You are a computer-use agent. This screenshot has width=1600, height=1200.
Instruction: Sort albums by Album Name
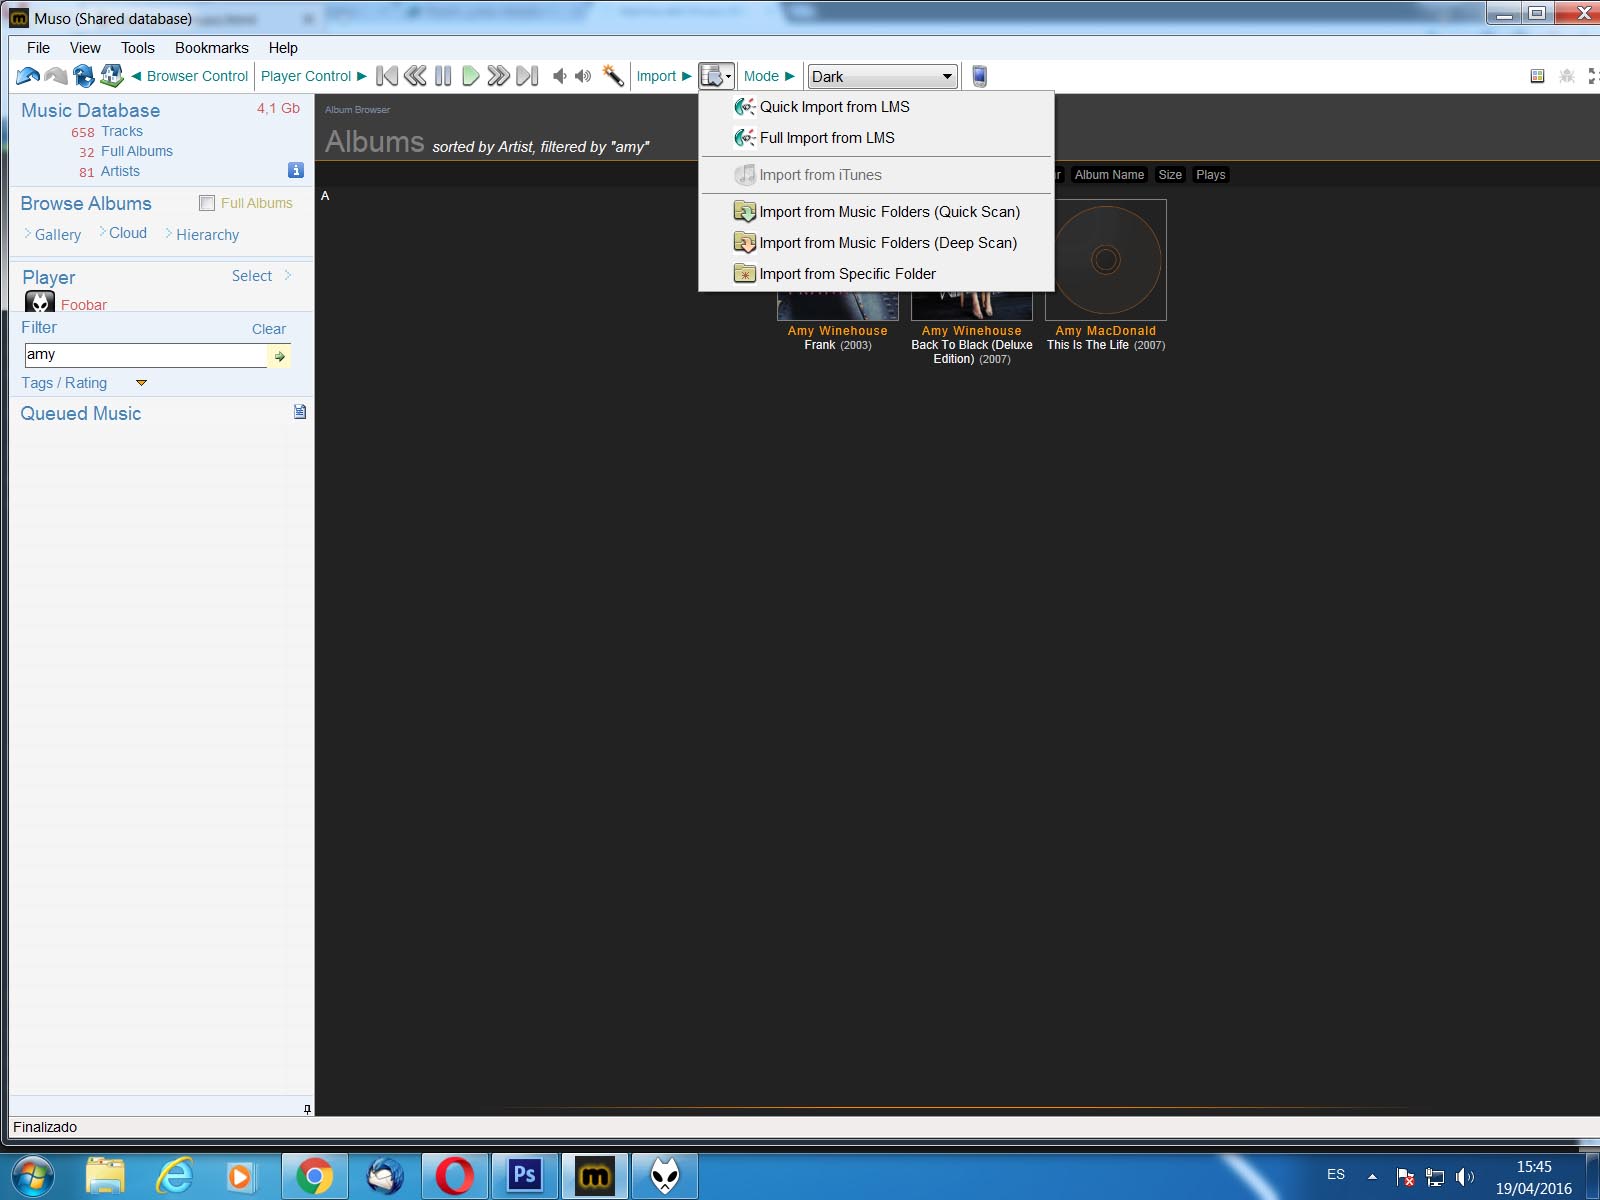pos(1109,175)
